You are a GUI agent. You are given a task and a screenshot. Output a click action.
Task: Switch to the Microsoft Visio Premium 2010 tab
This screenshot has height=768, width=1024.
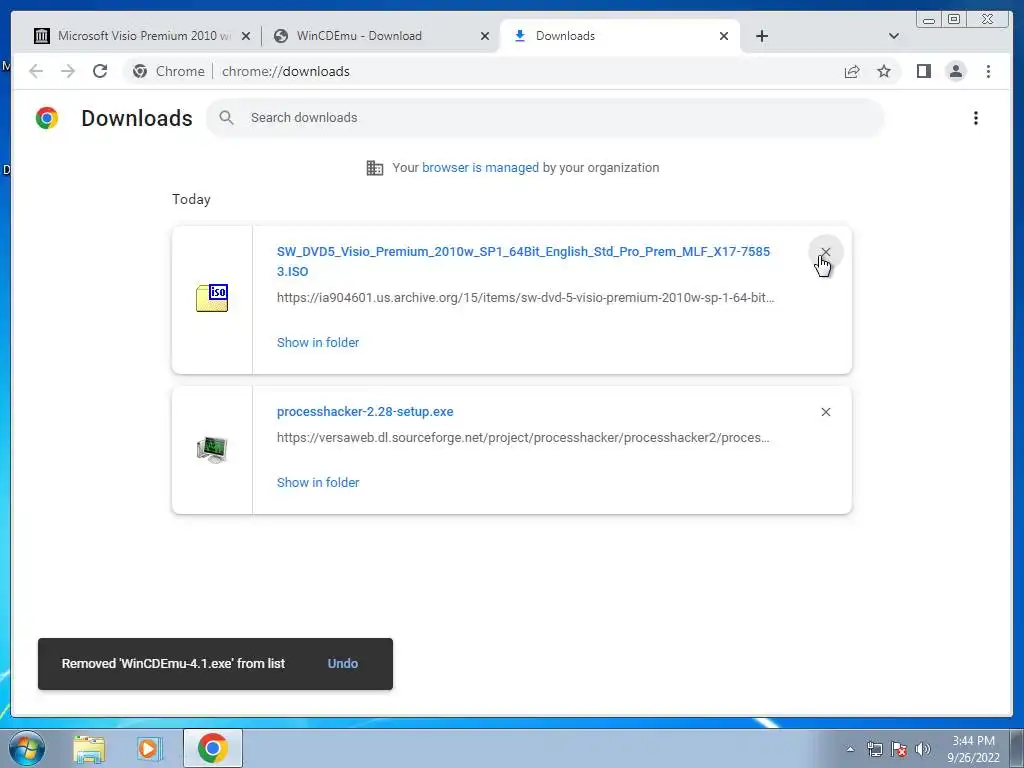[x=137, y=36]
